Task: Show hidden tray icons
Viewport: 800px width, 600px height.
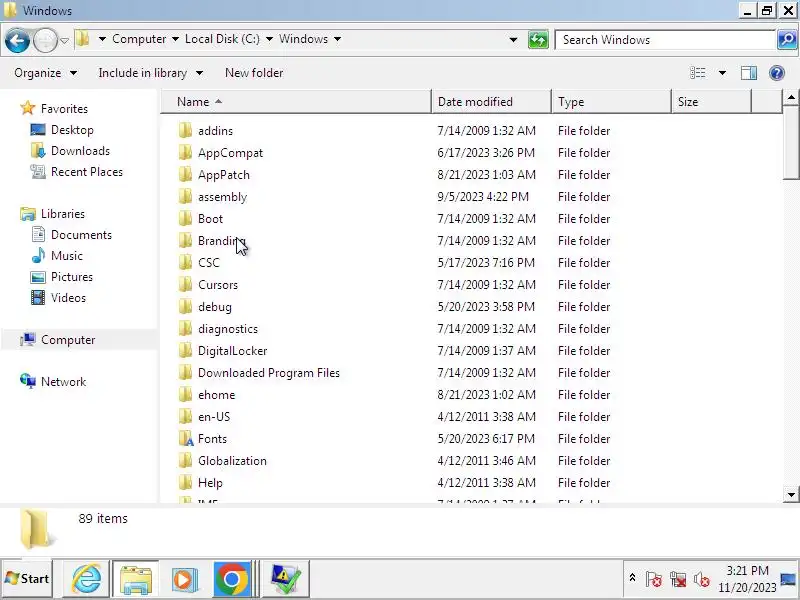Action: tap(632, 578)
